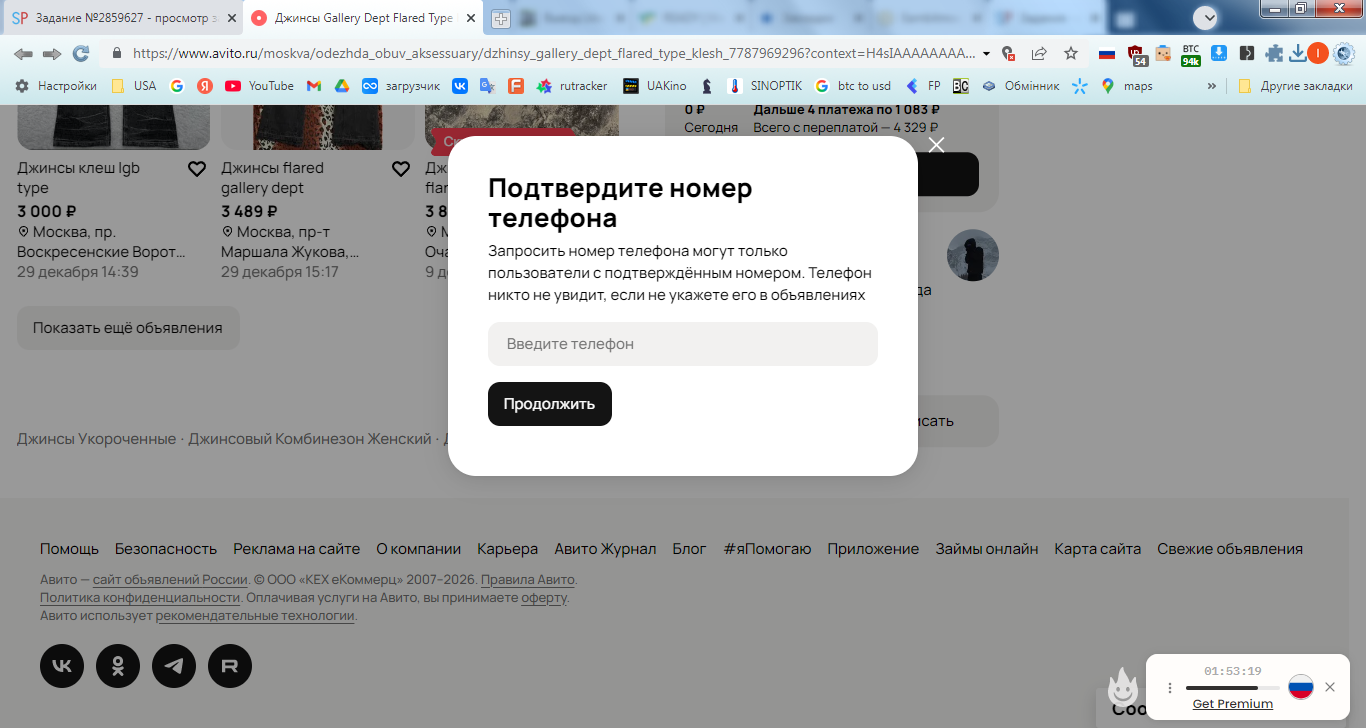The image size is (1366, 728).
Task: Close the 'Задание №2859627' tab
Action: point(231,18)
